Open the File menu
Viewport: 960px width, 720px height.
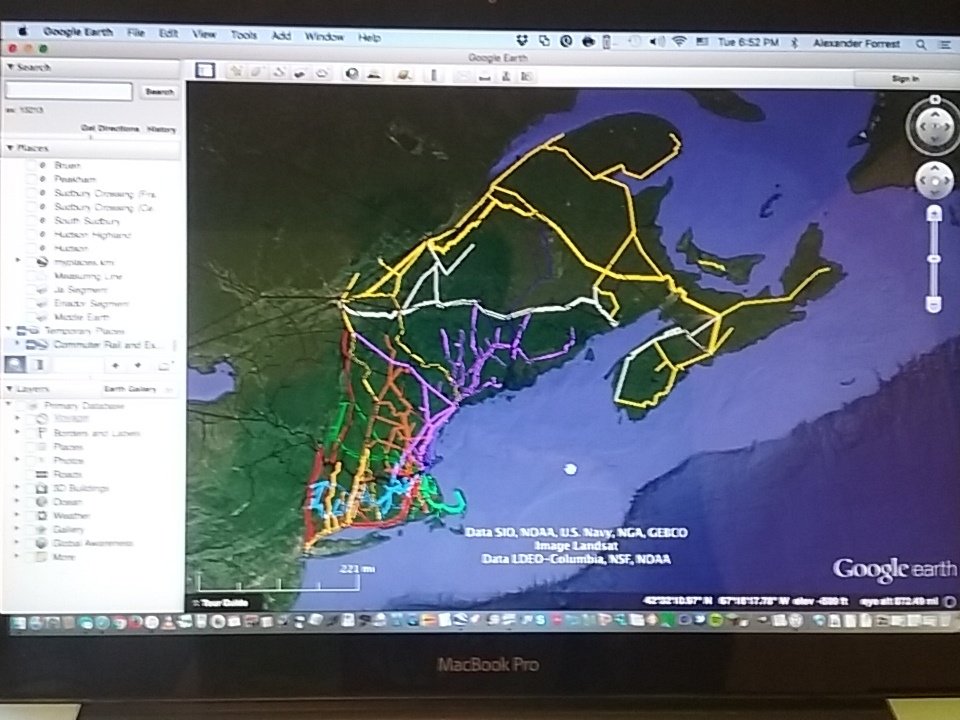click(136, 33)
